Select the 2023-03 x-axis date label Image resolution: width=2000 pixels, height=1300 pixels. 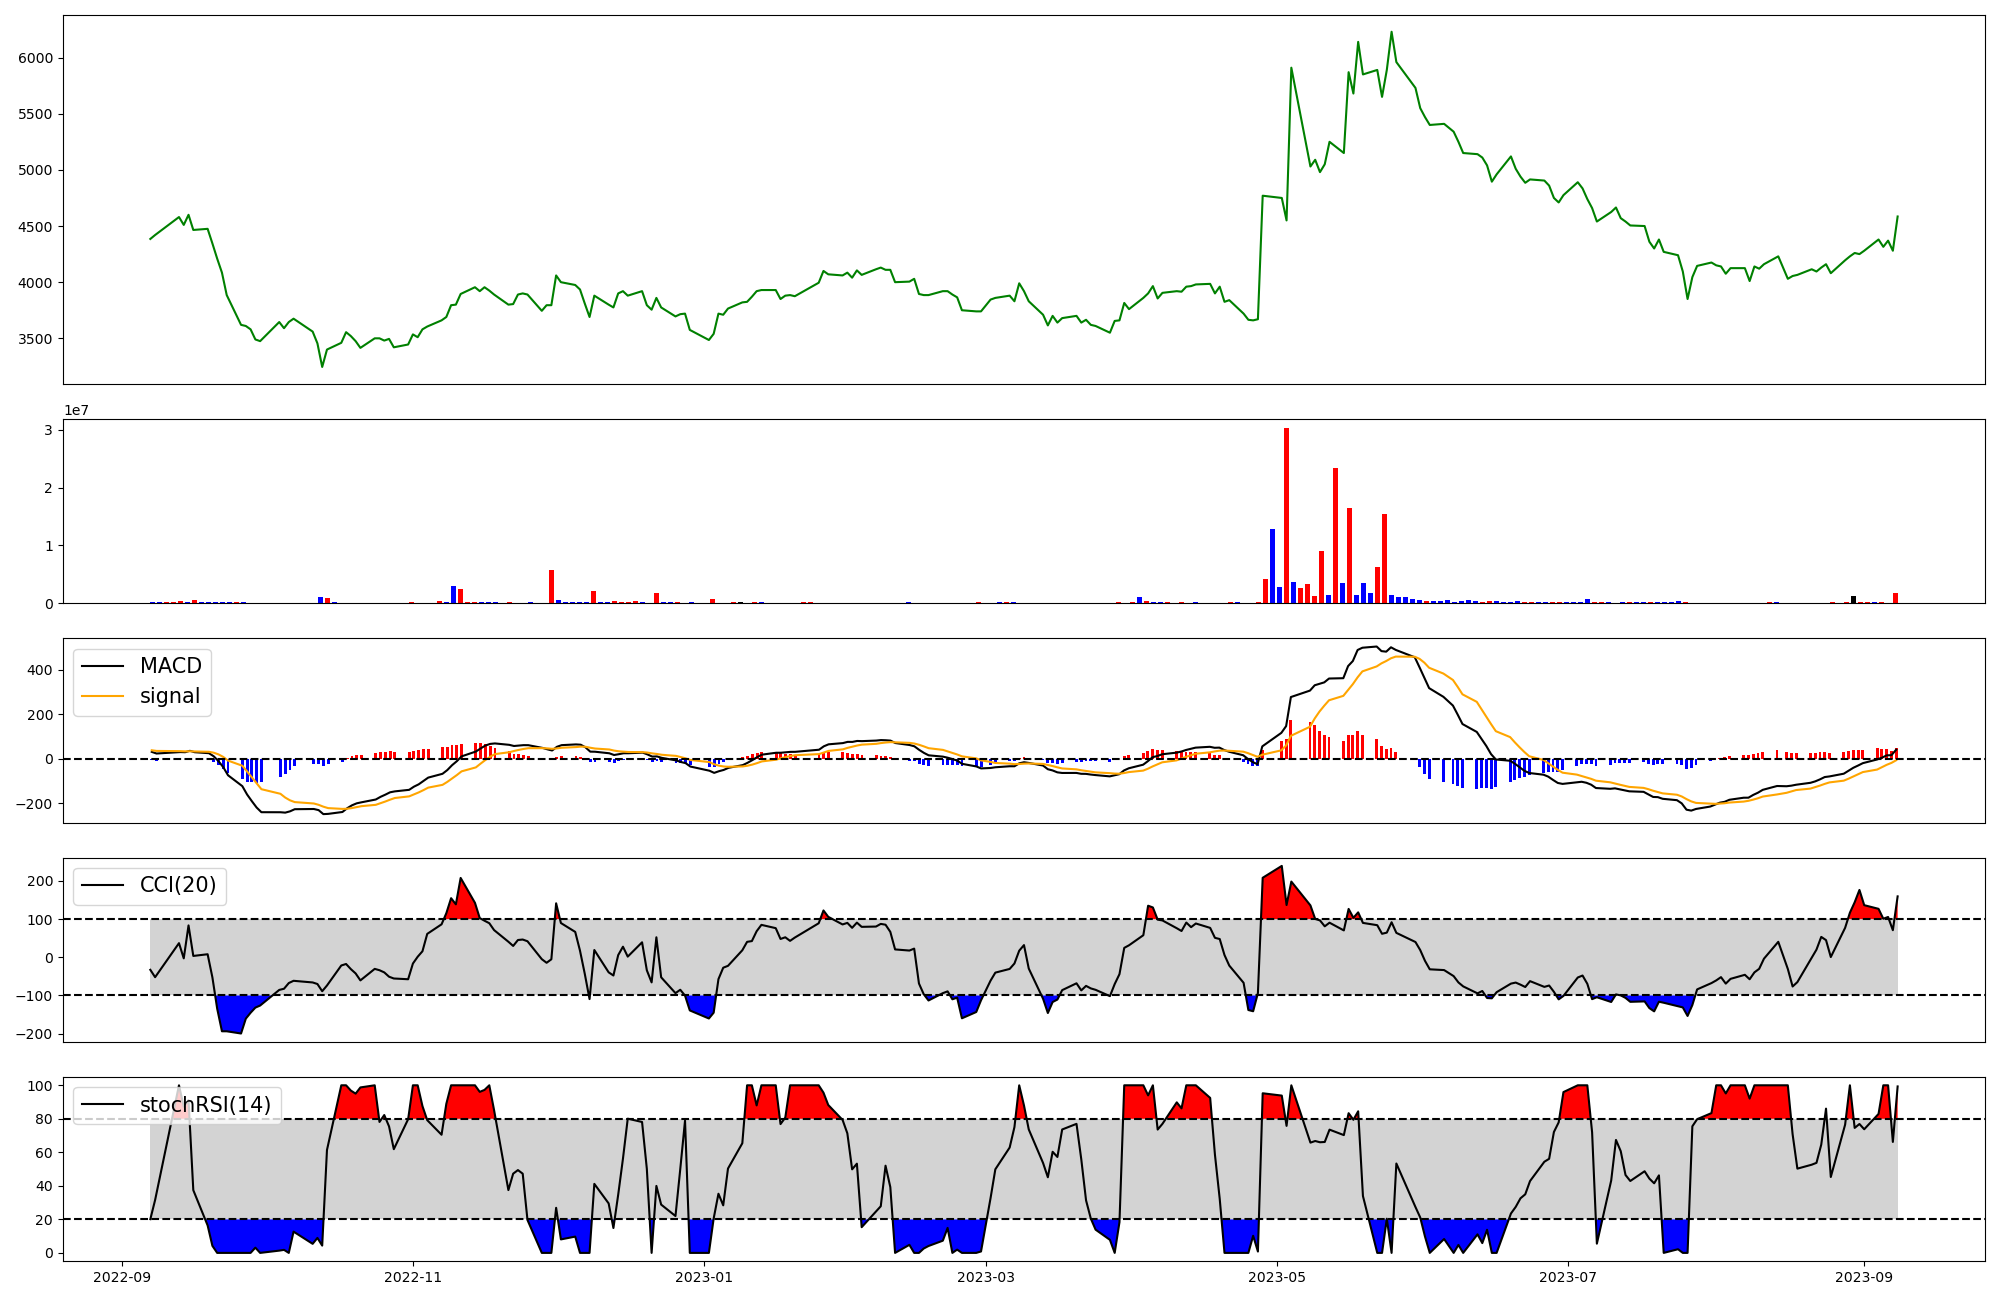(x=987, y=1277)
